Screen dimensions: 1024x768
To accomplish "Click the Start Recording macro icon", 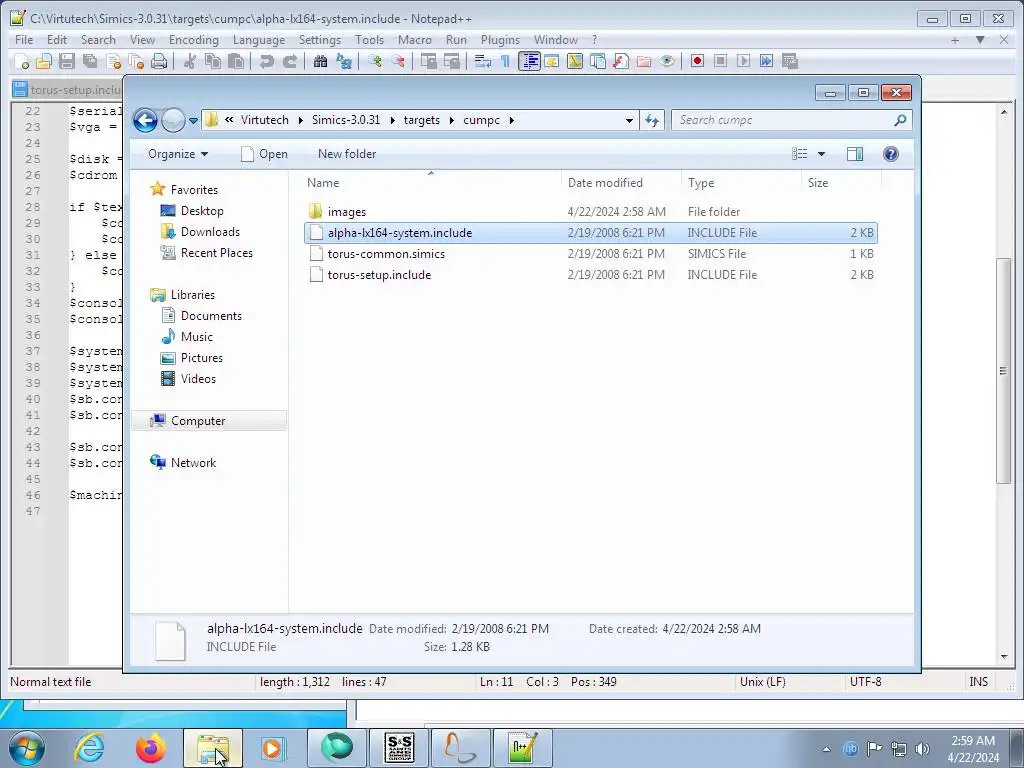I will [697, 61].
